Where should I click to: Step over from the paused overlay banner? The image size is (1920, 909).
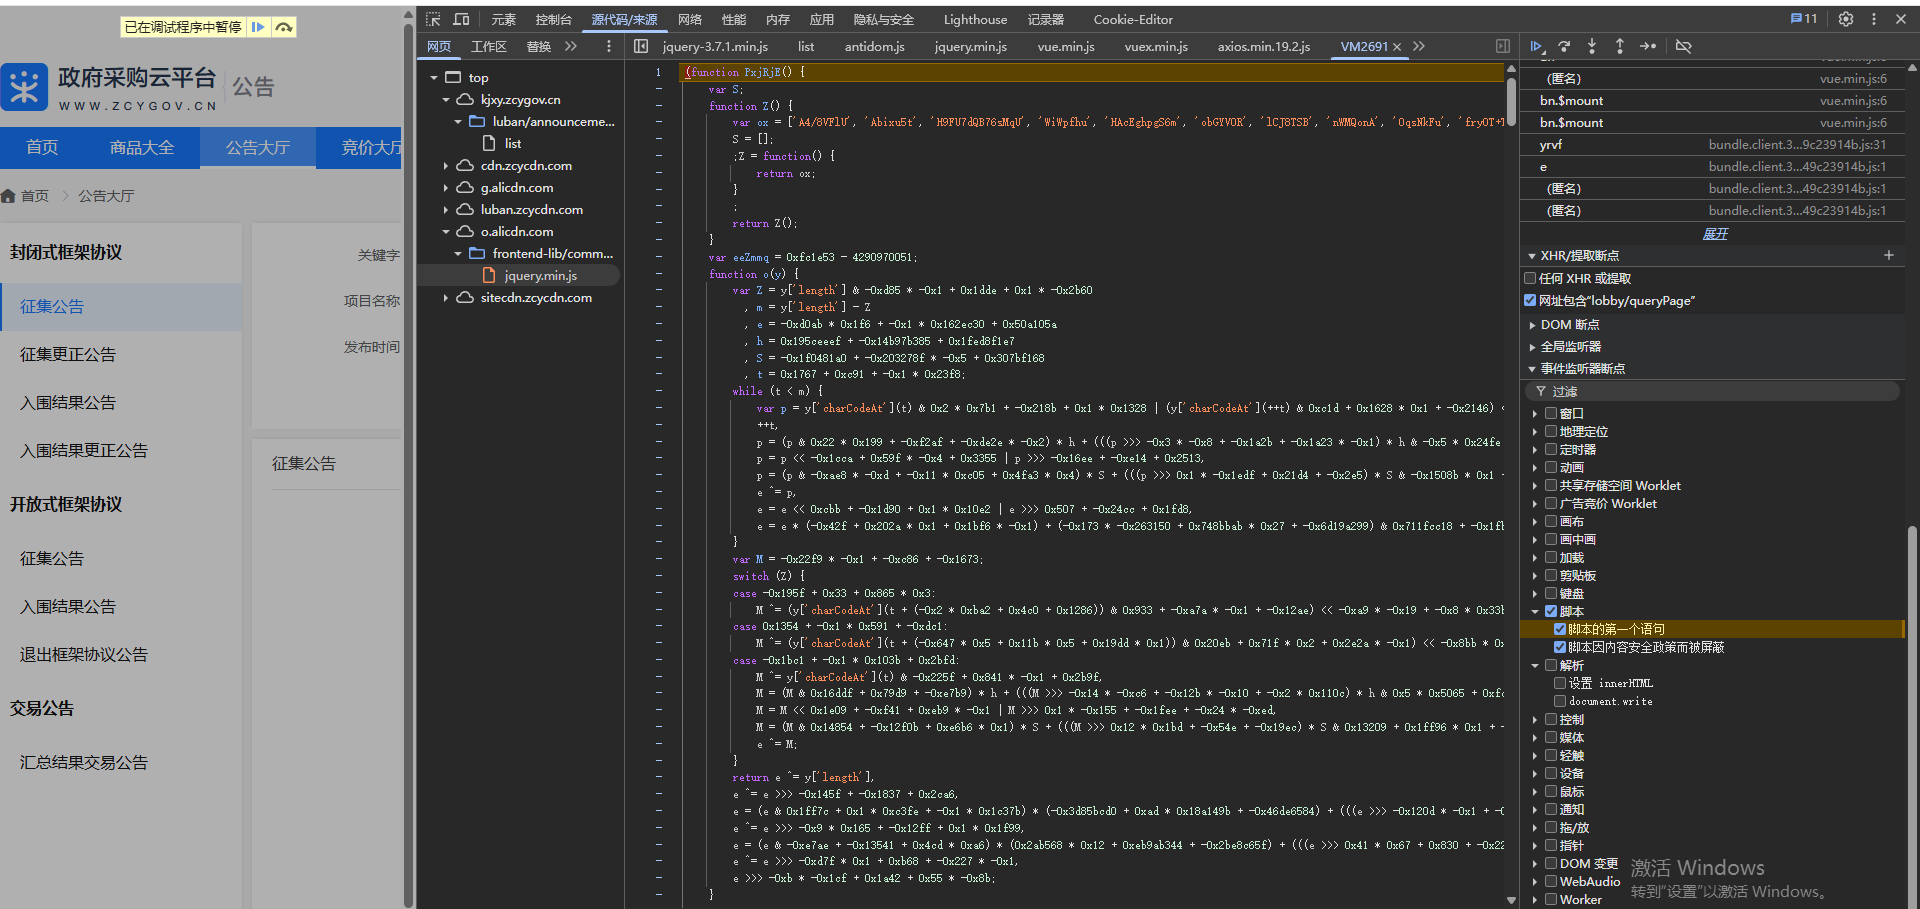point(284,27)
